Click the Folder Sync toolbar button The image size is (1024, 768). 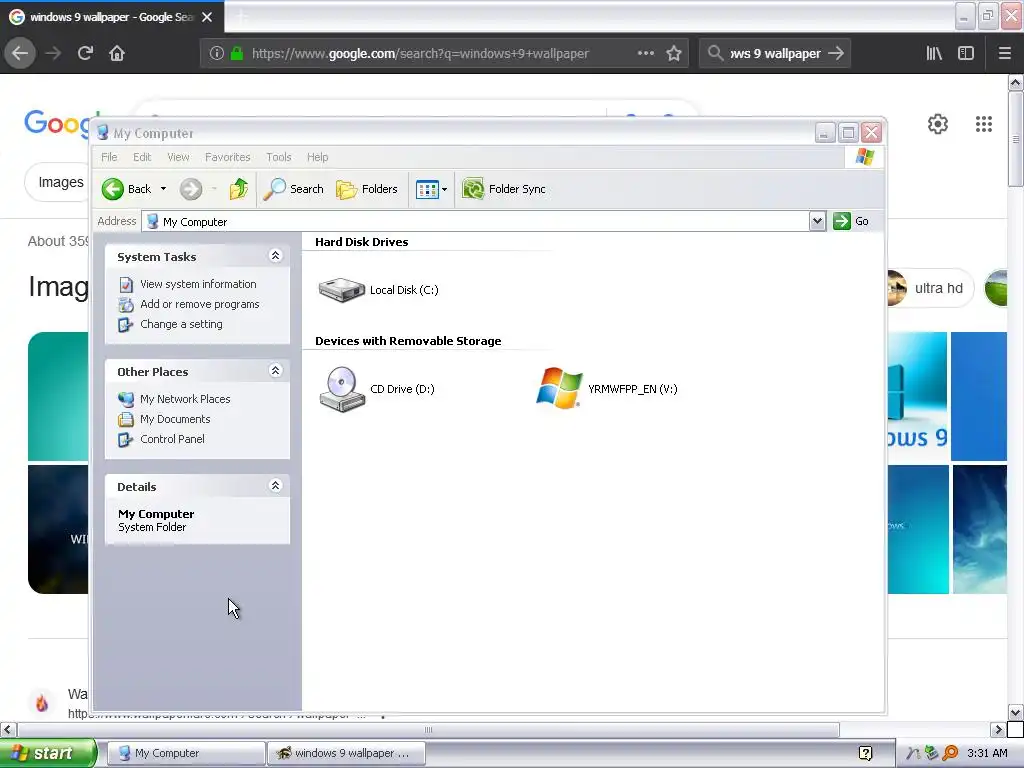coord(504,189)
